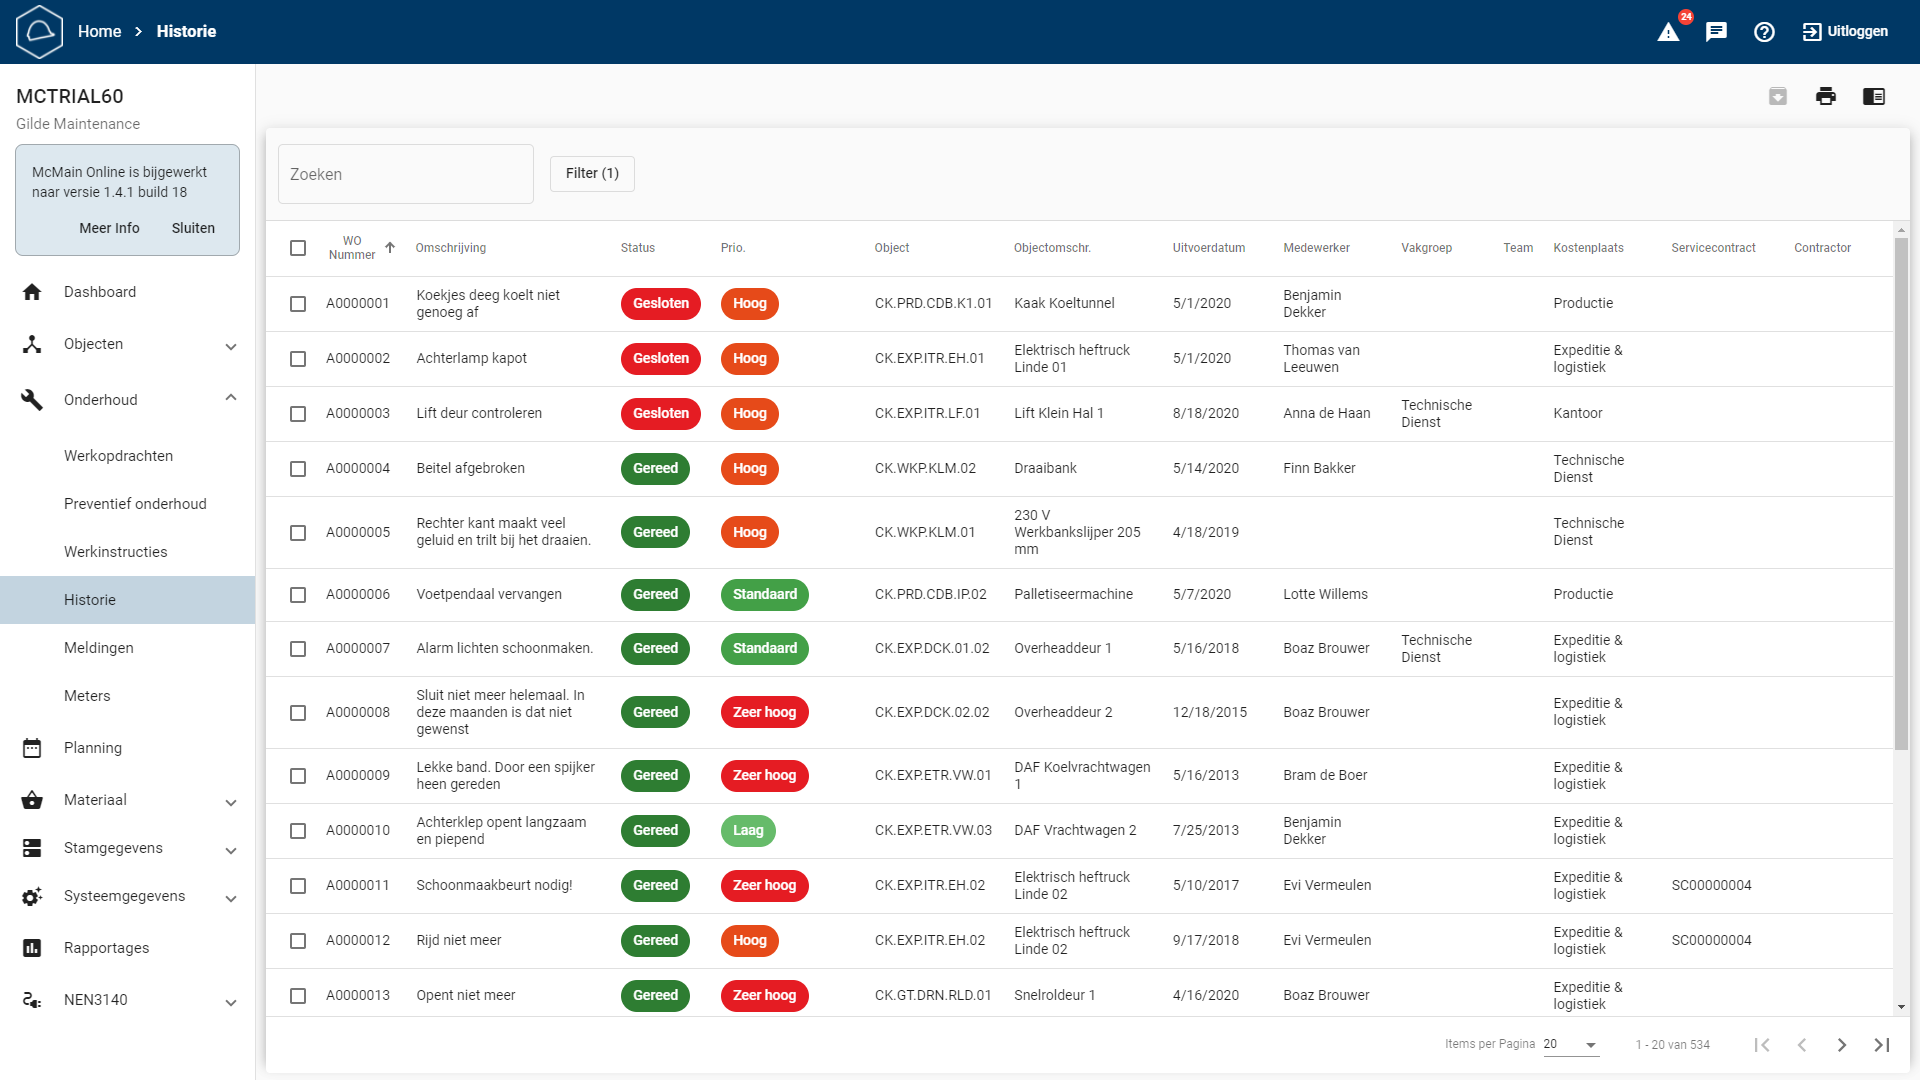This screenshot has height=1080, width=1920.
Task: Collapse the Onderhoud menu section
Action: [231, 399]
